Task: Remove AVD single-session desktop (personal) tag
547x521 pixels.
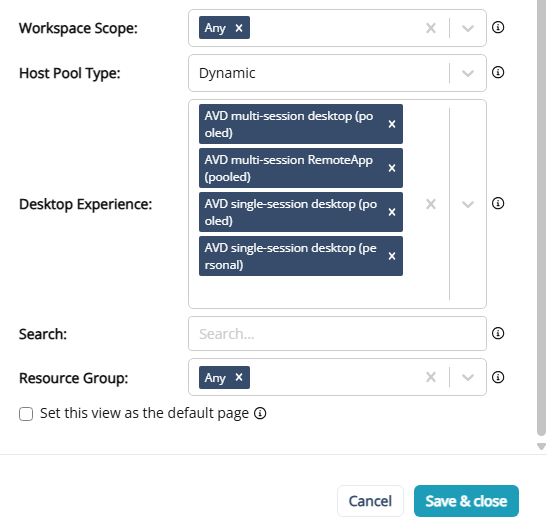Action: [x=392, y=256]
